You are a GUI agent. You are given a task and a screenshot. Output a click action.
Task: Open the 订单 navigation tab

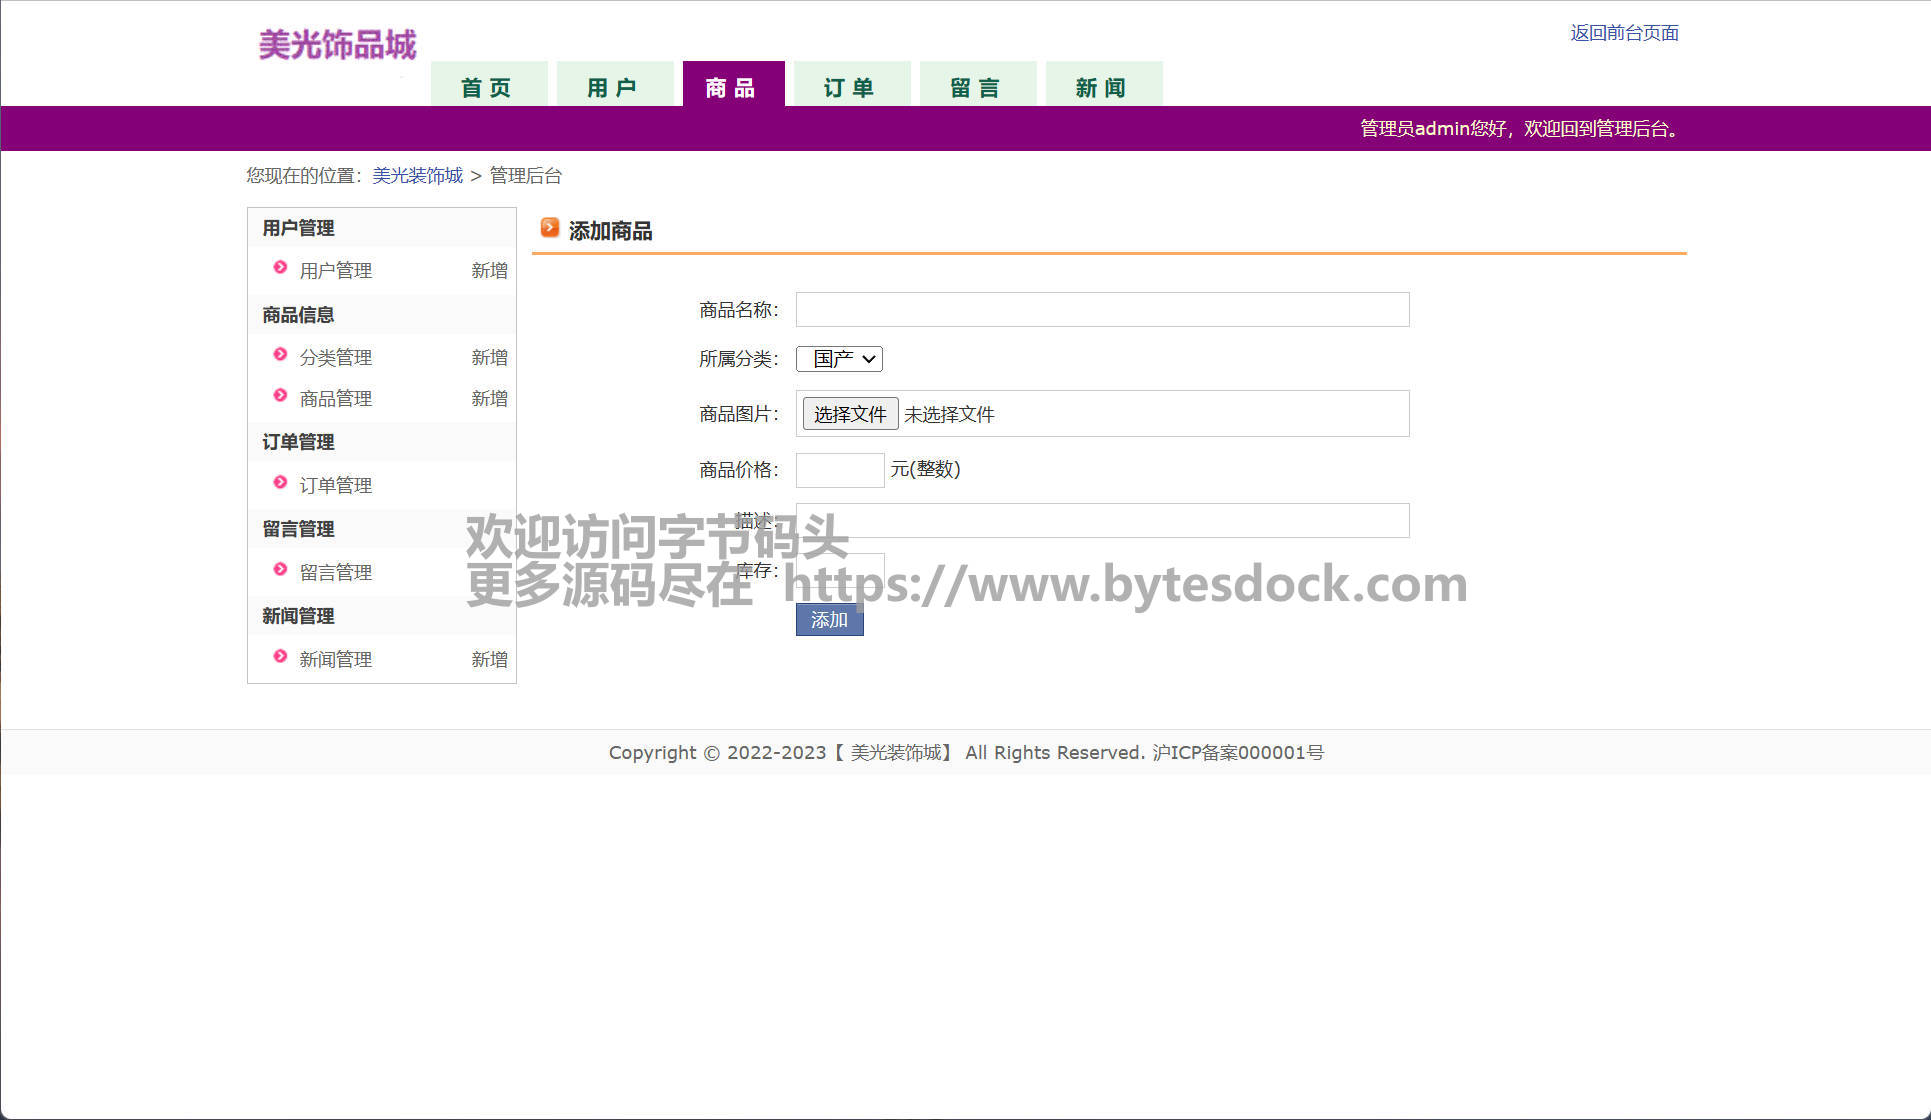850,87
